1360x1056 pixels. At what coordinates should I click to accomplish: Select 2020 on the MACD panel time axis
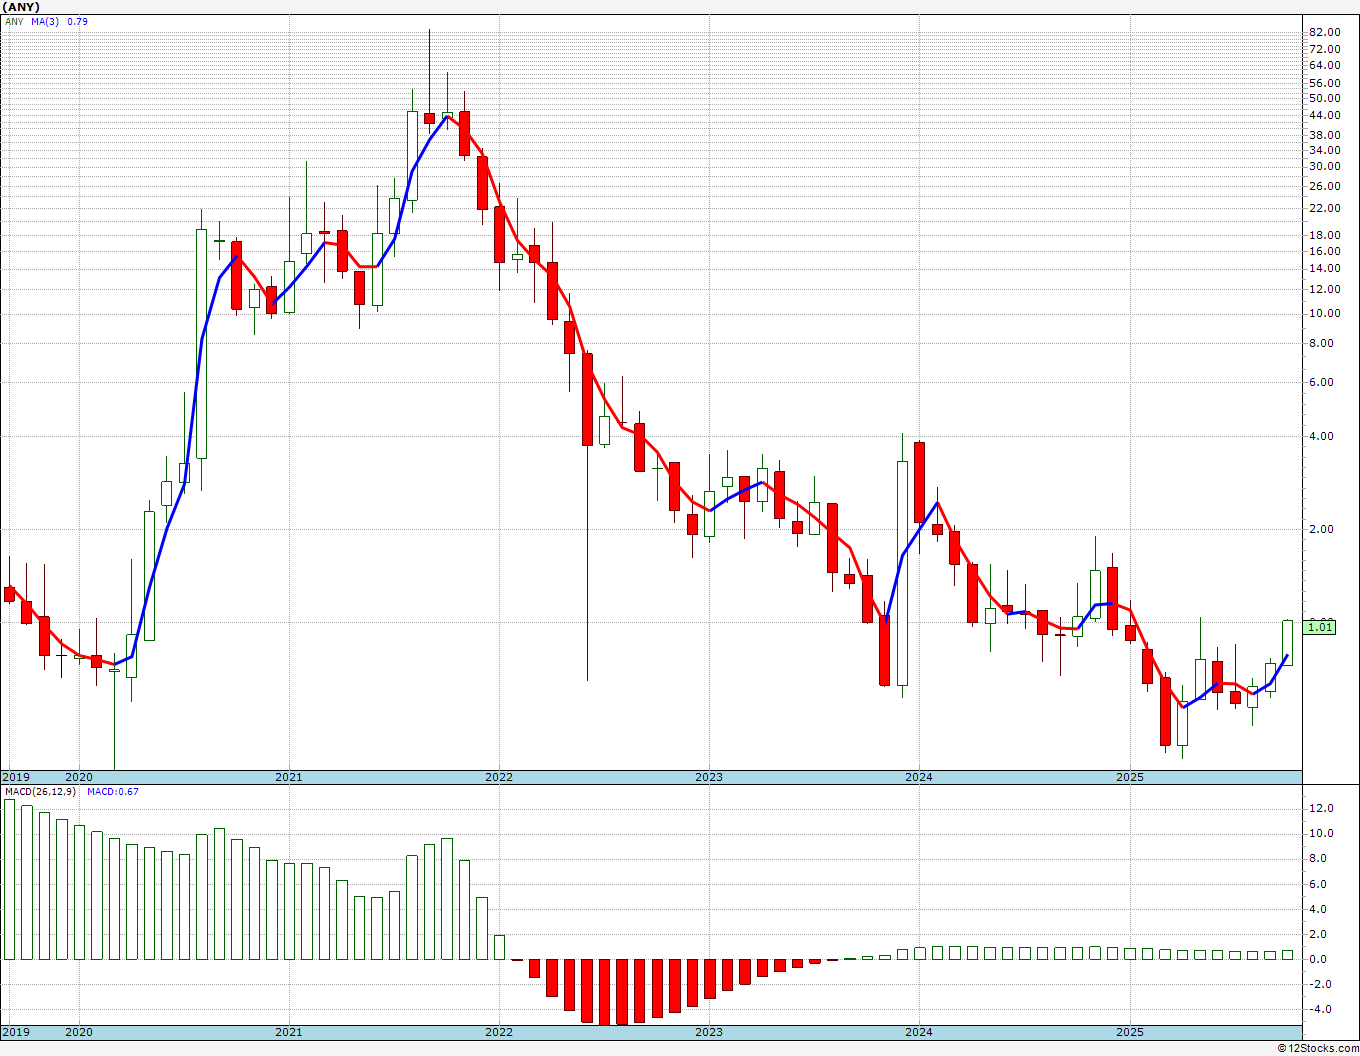pyautogui.click(x=79, y=1032)
